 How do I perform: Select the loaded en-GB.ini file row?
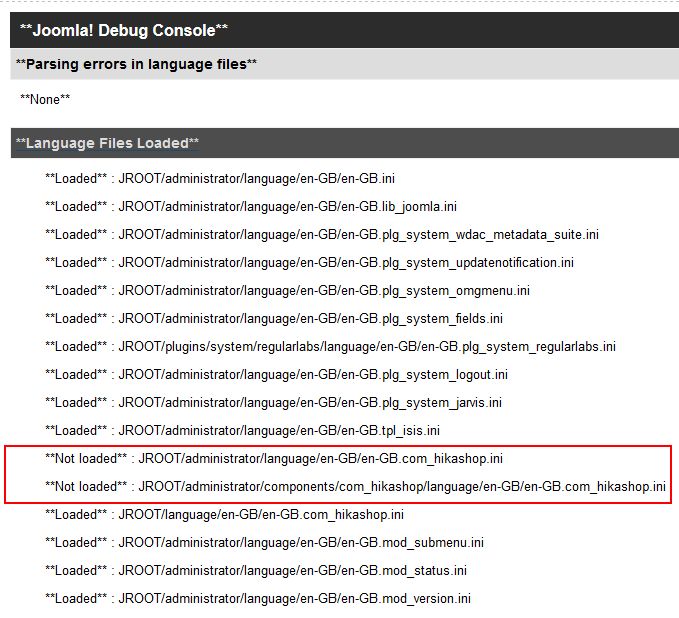220,178
